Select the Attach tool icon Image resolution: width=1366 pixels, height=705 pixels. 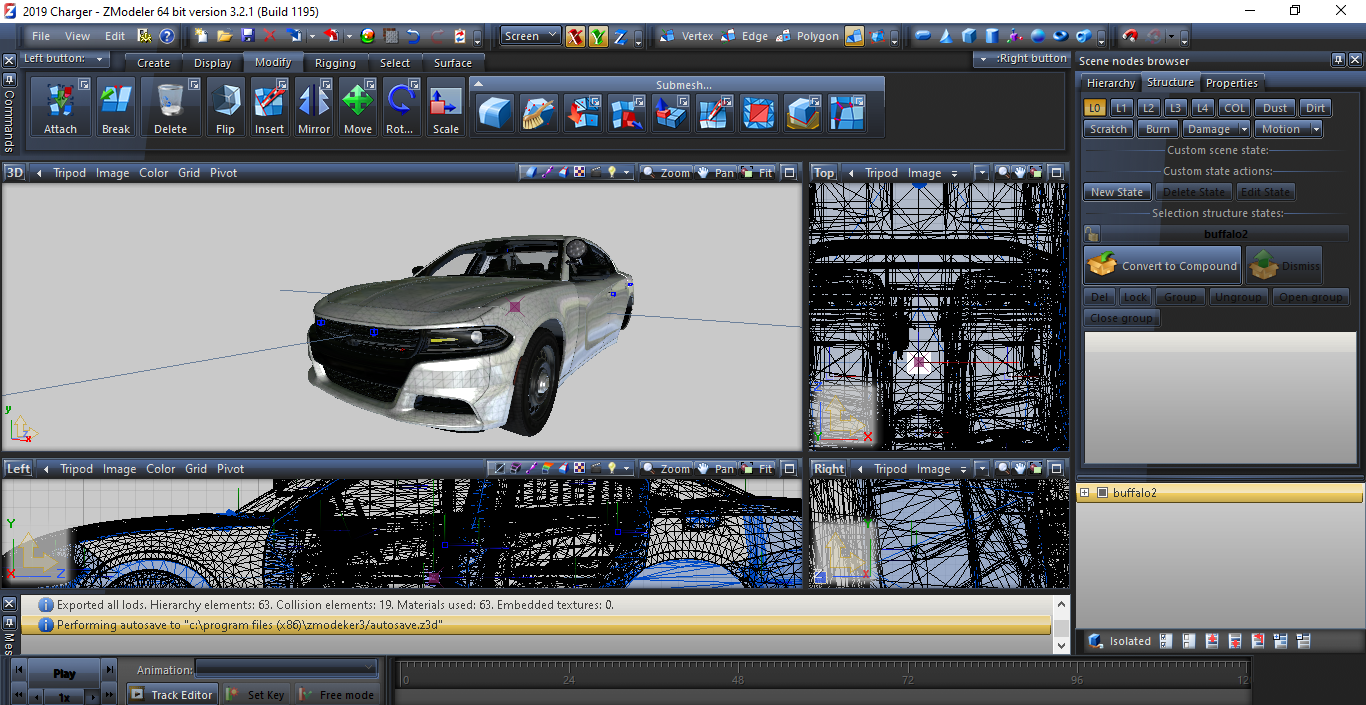pos(60,108)
